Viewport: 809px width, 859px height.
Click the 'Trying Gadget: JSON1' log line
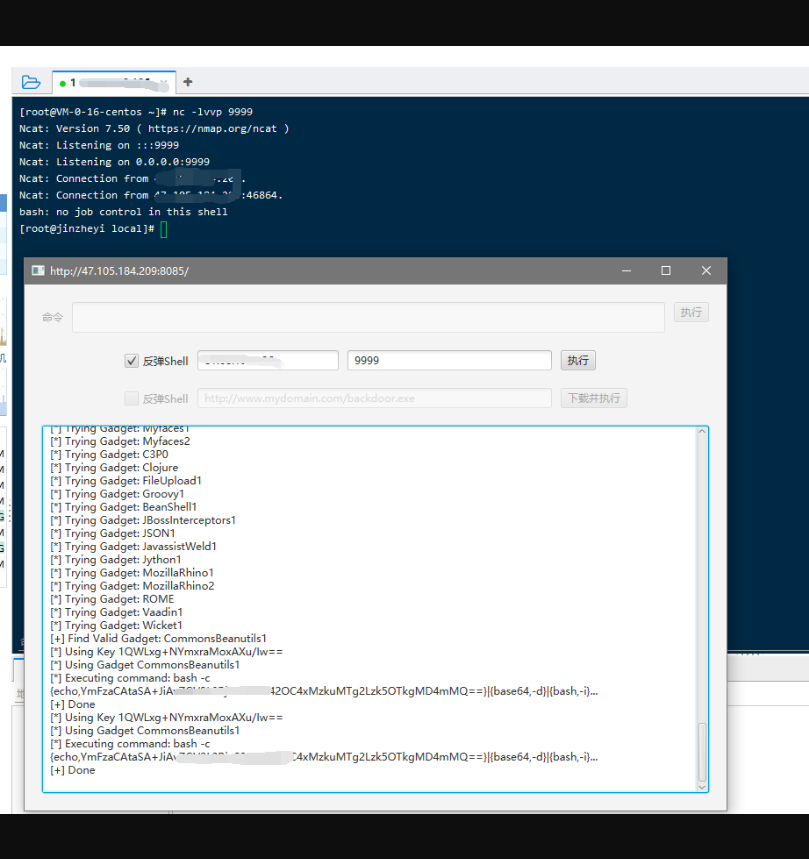click(113, 533)
